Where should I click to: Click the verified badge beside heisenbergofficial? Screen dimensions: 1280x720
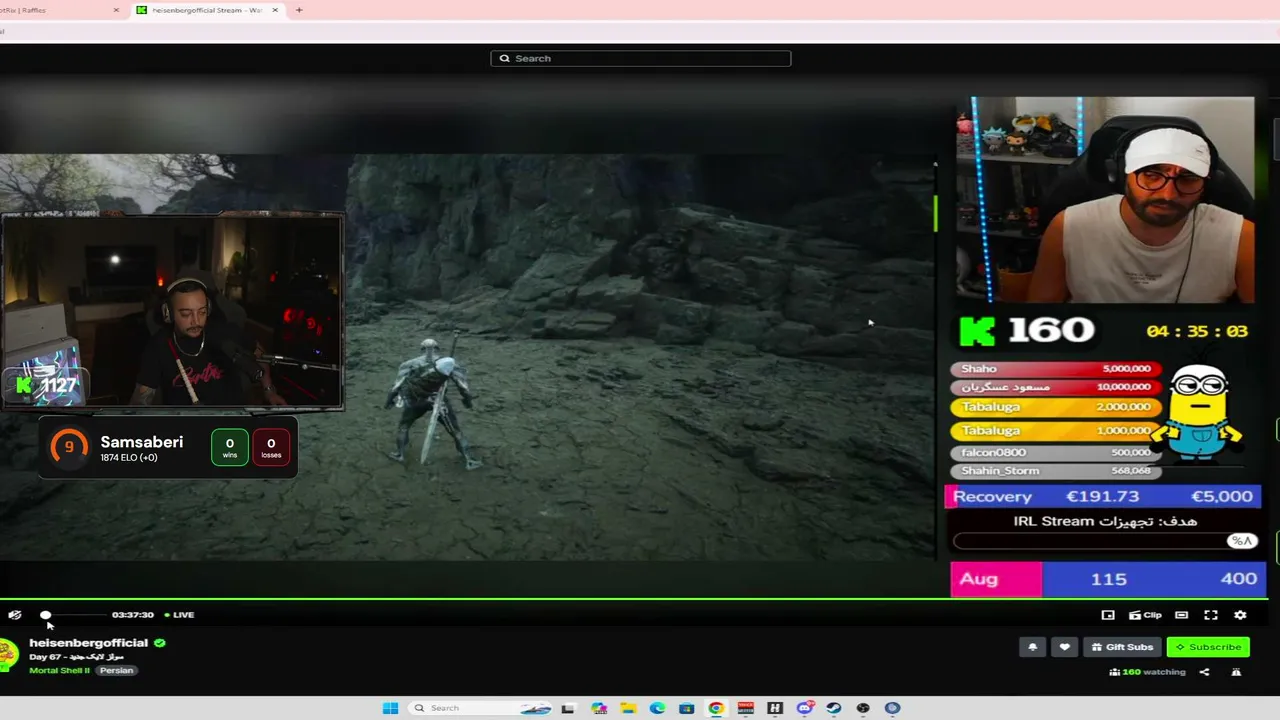[x=160, y=643]
